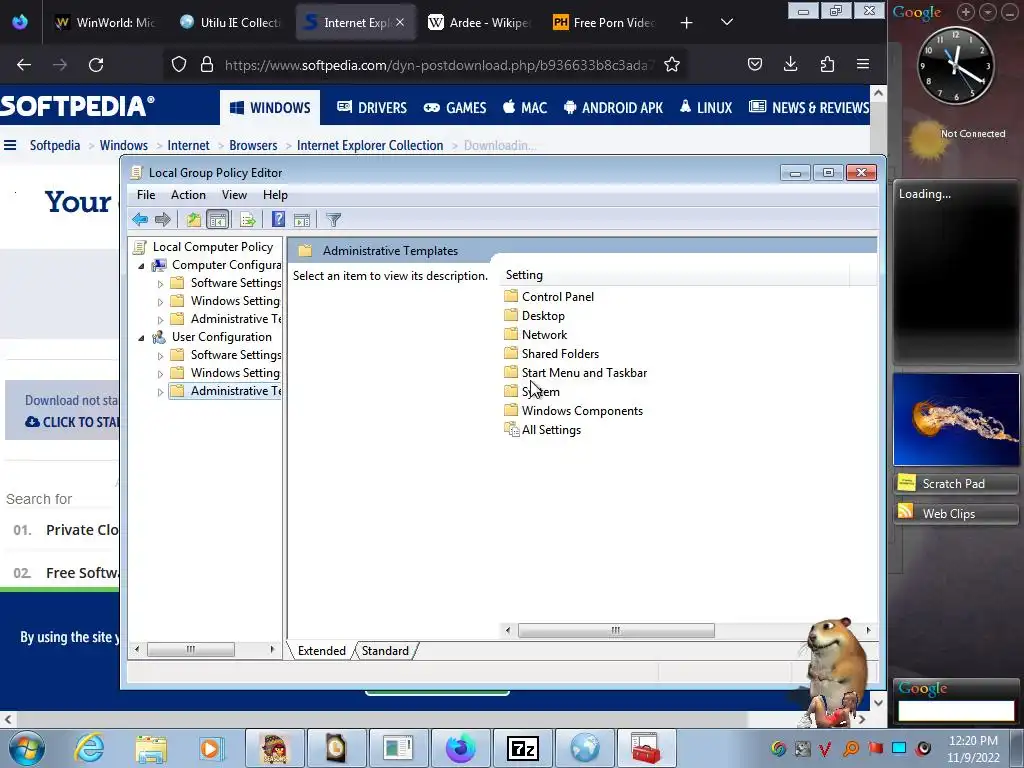This screenshot has height=768, width=1024.
Task: Toggle the Show/Hide Console Tree icon
Action: click(217, 219)
